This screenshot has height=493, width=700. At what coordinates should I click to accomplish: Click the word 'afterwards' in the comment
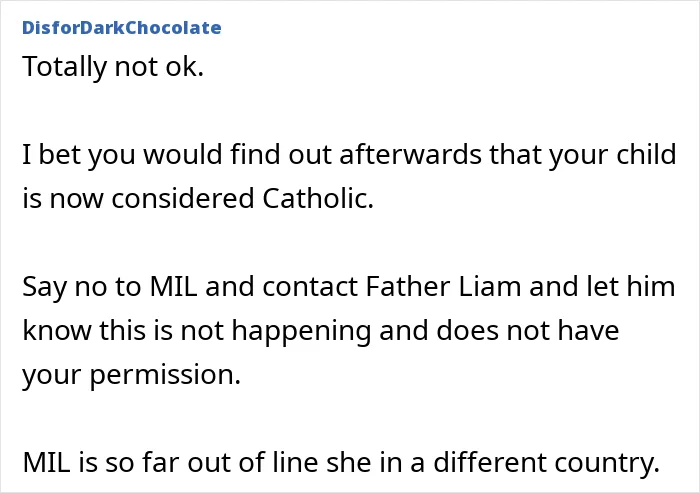click(410, 155)
